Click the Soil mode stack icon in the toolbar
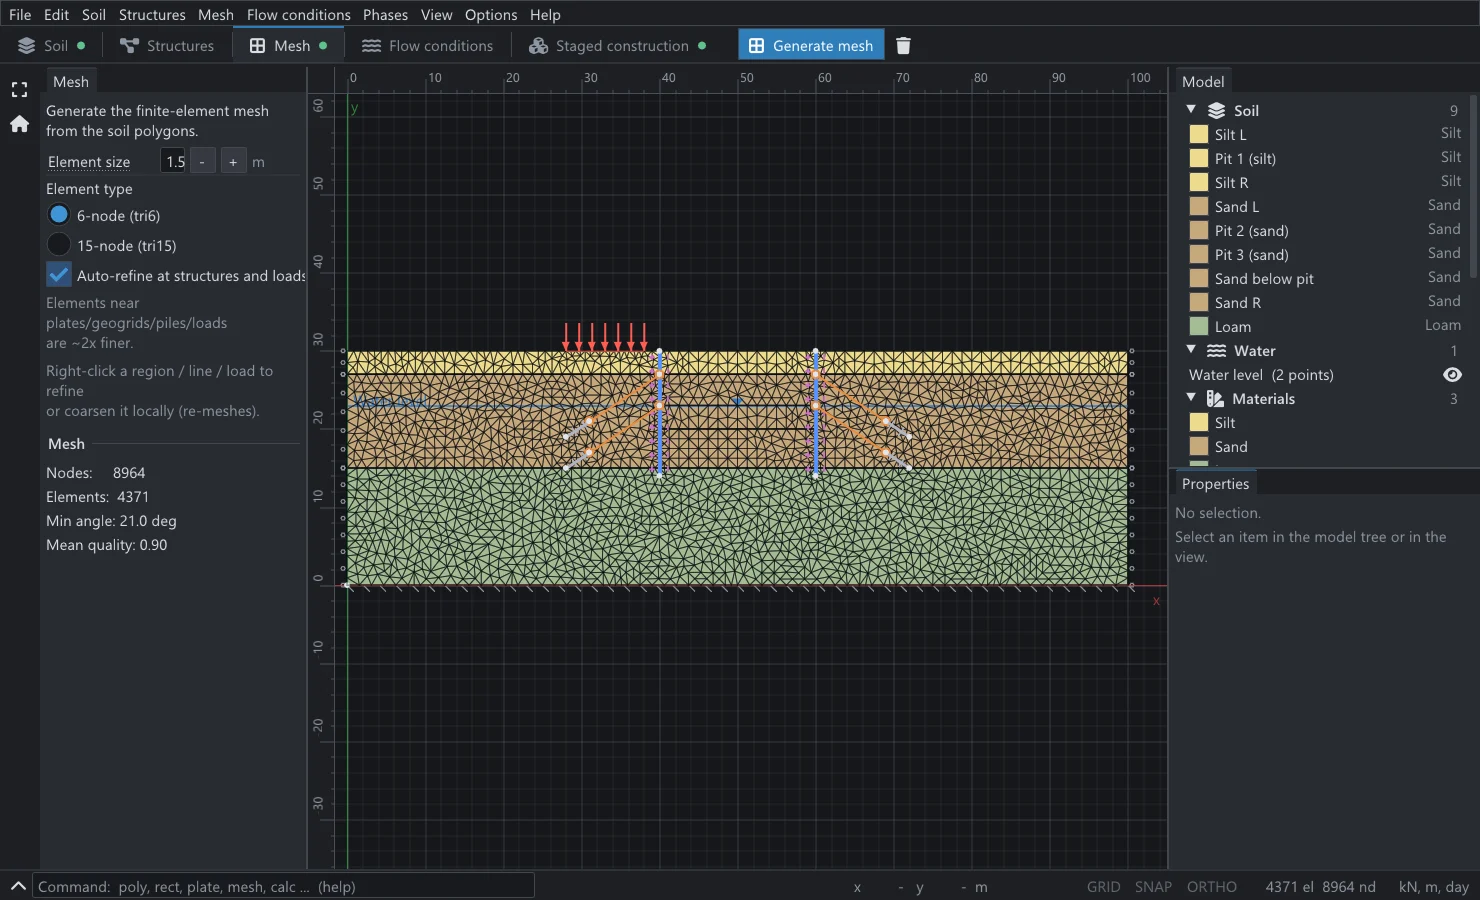This screenshot has width=1480, height=900. 27,46
